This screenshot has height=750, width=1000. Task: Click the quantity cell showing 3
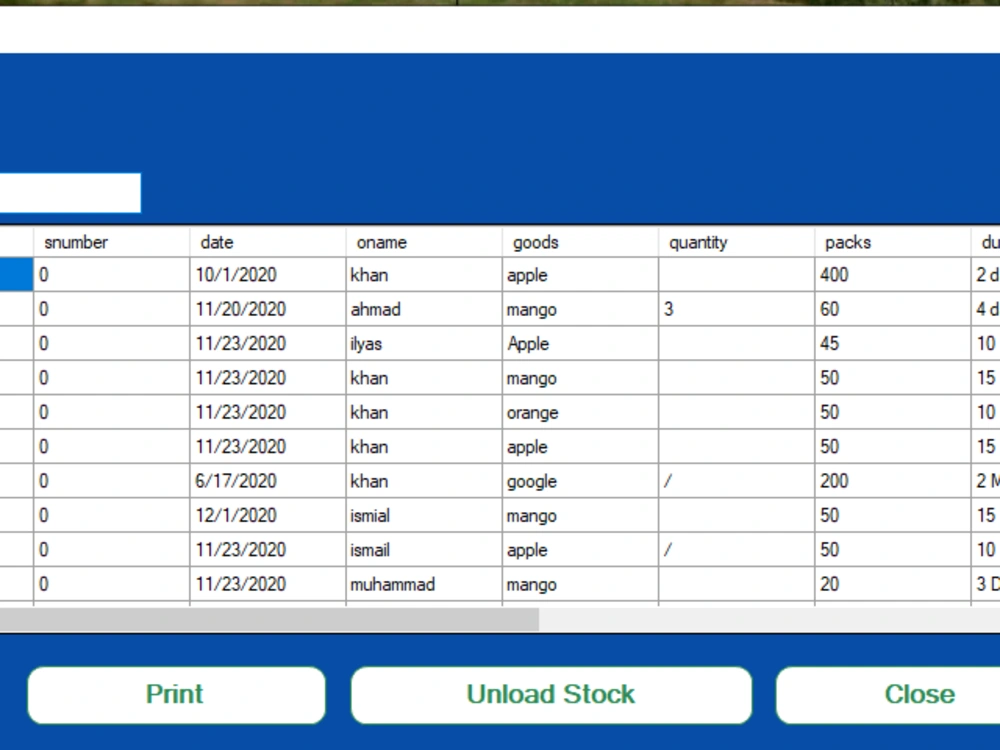pyautogui.click(x=698, y=309)
